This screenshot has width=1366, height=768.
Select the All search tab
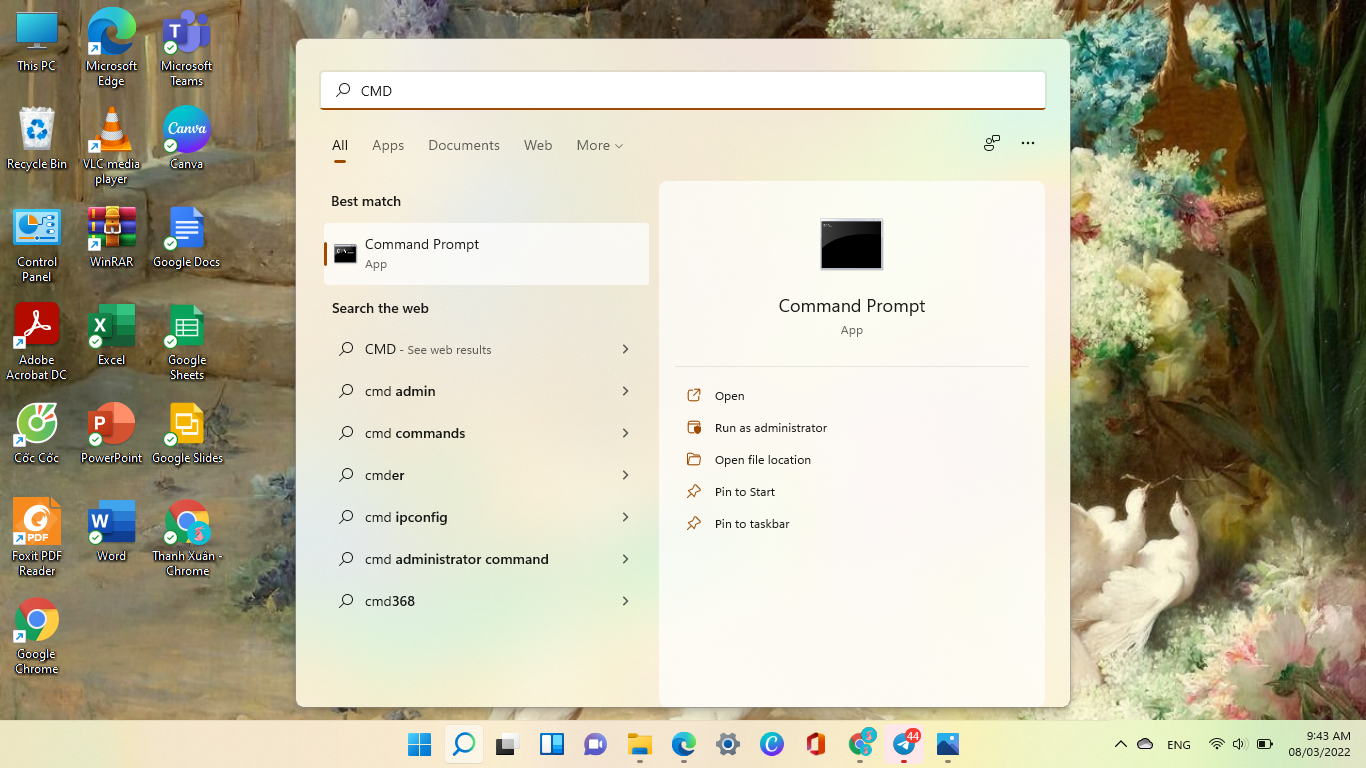(x=340, y=145)
